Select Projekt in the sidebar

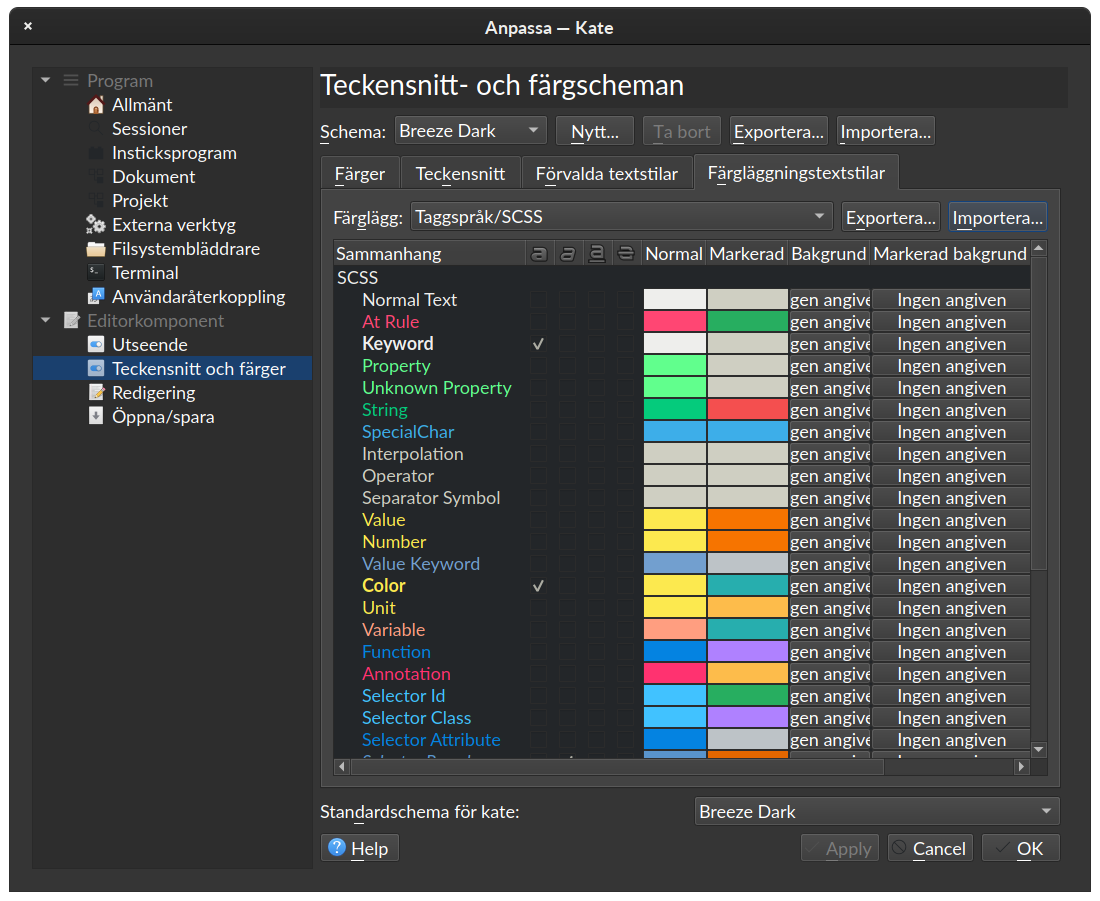140,201
